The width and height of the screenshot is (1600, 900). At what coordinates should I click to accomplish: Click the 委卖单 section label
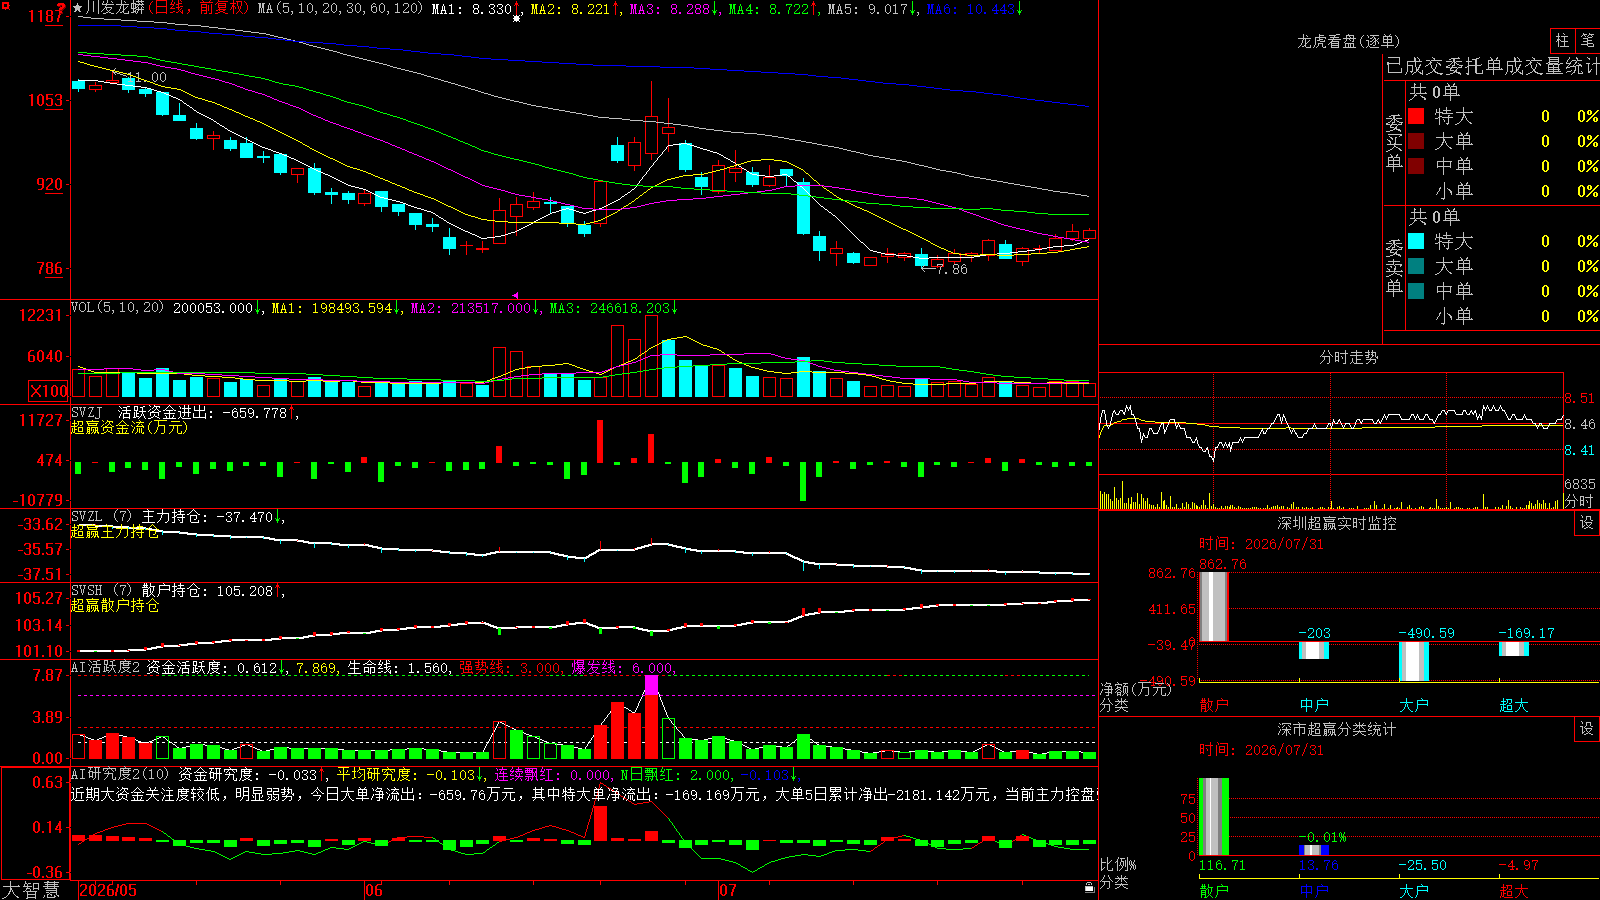click(1394, 267)
